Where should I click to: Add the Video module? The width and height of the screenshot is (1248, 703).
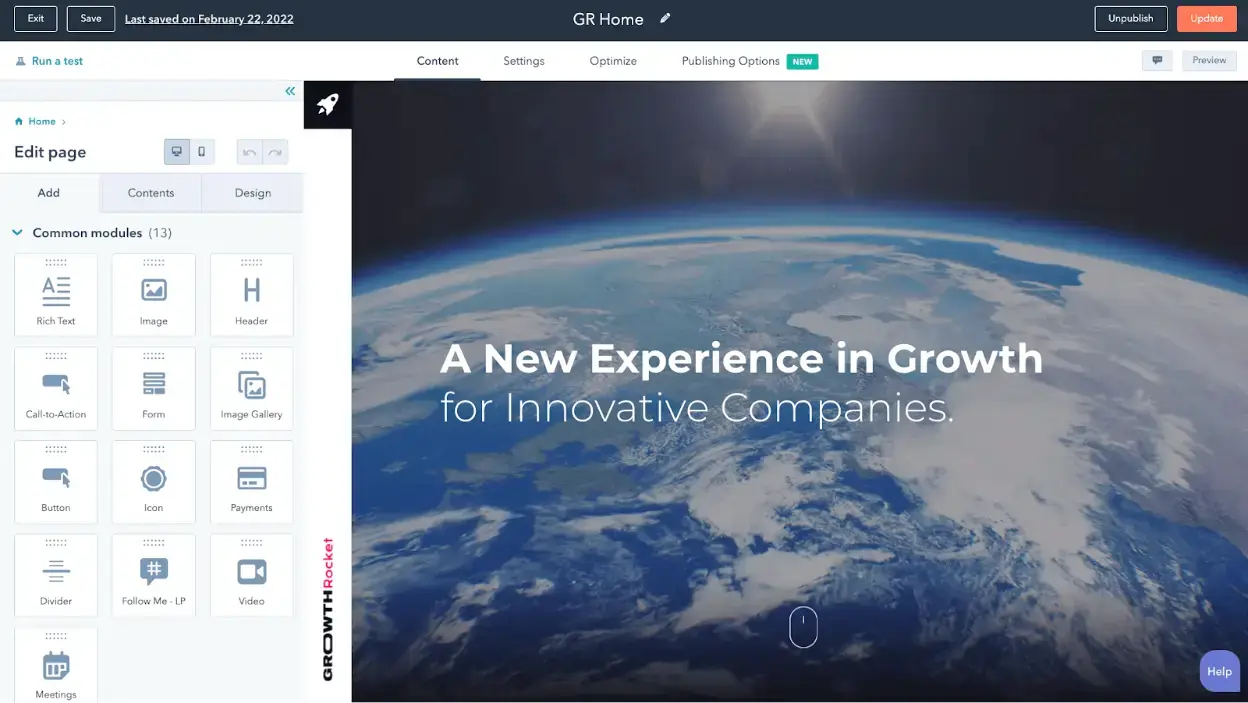click(x=251, y=575)
